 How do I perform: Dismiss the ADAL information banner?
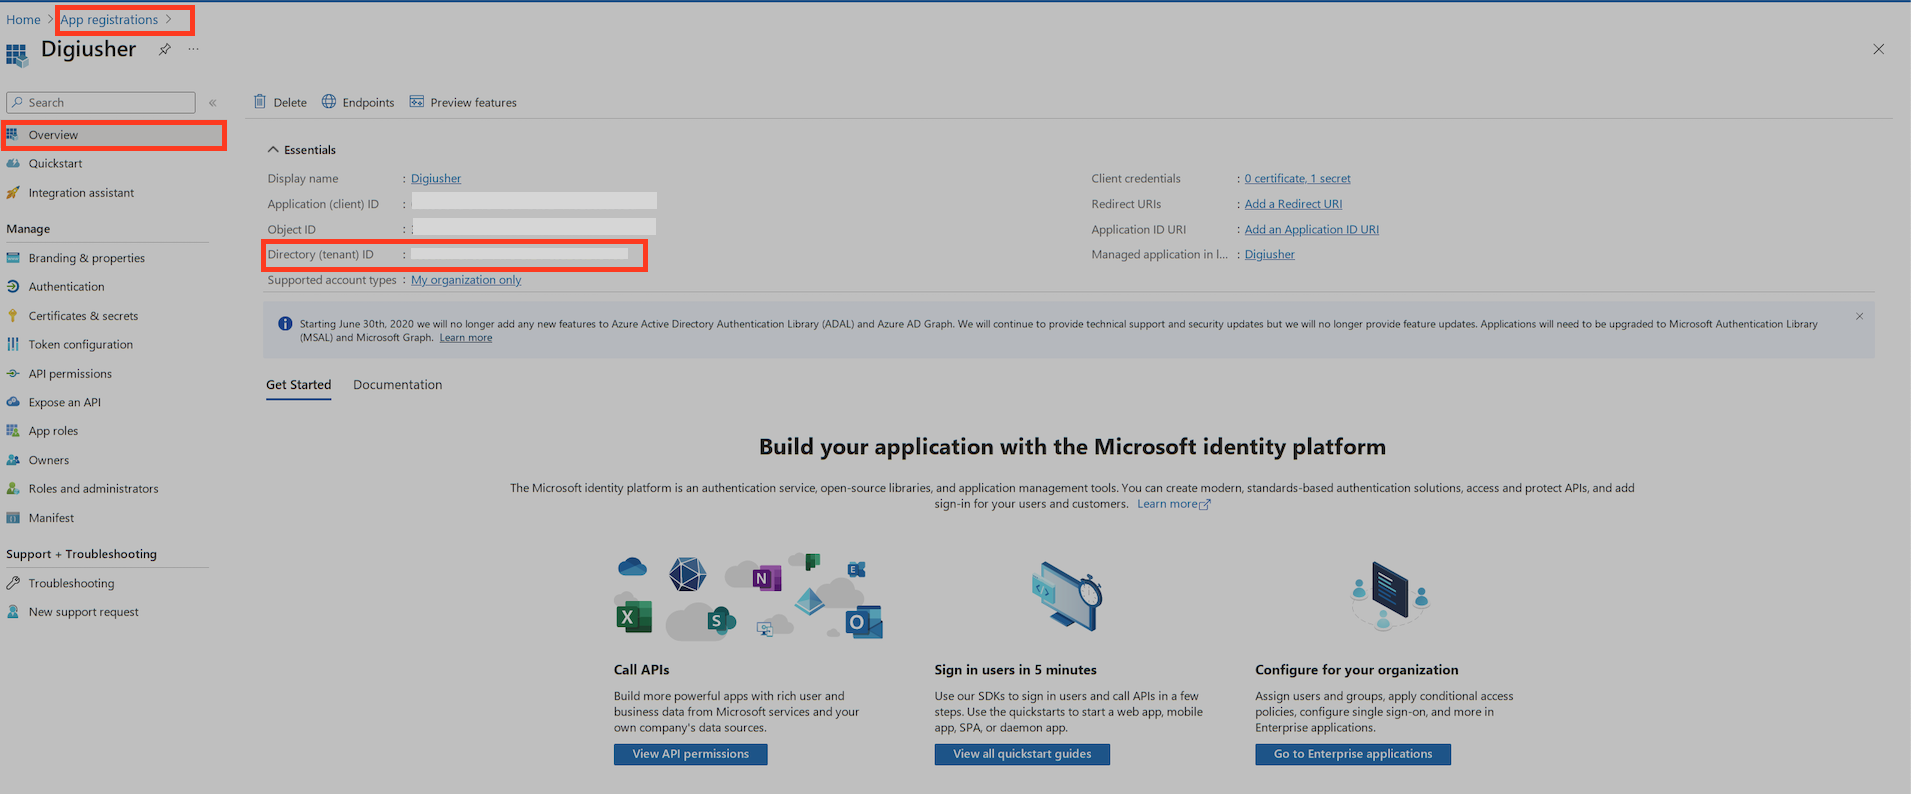(1859, 316)
